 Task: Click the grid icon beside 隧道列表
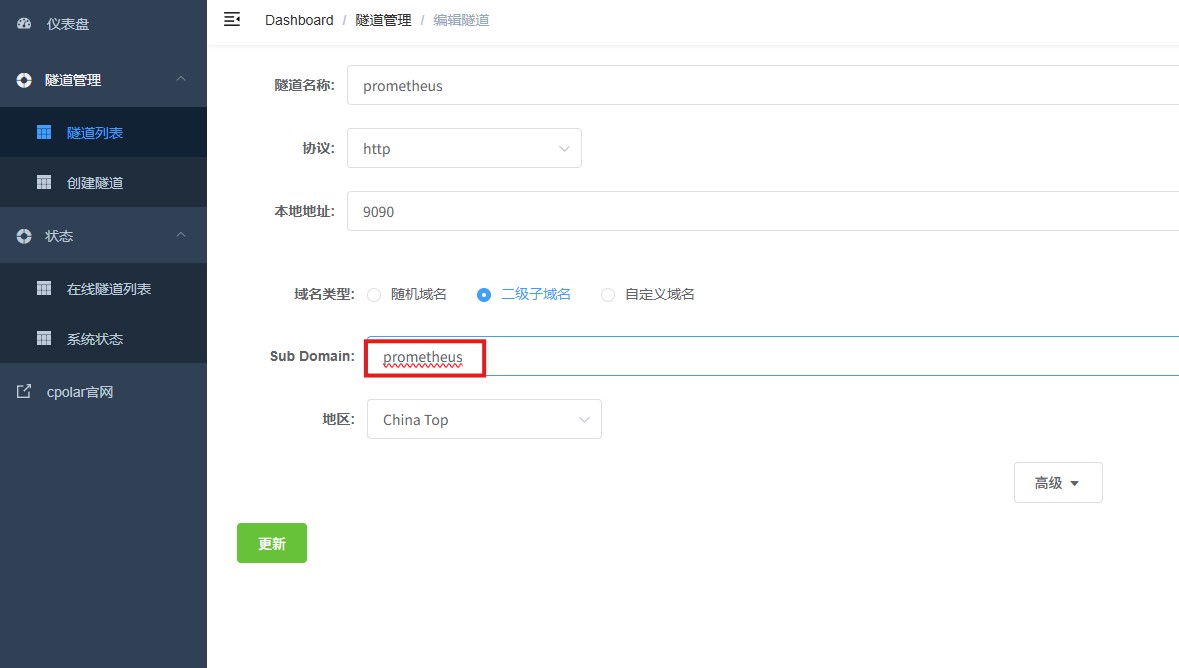(x=44, y=132)
